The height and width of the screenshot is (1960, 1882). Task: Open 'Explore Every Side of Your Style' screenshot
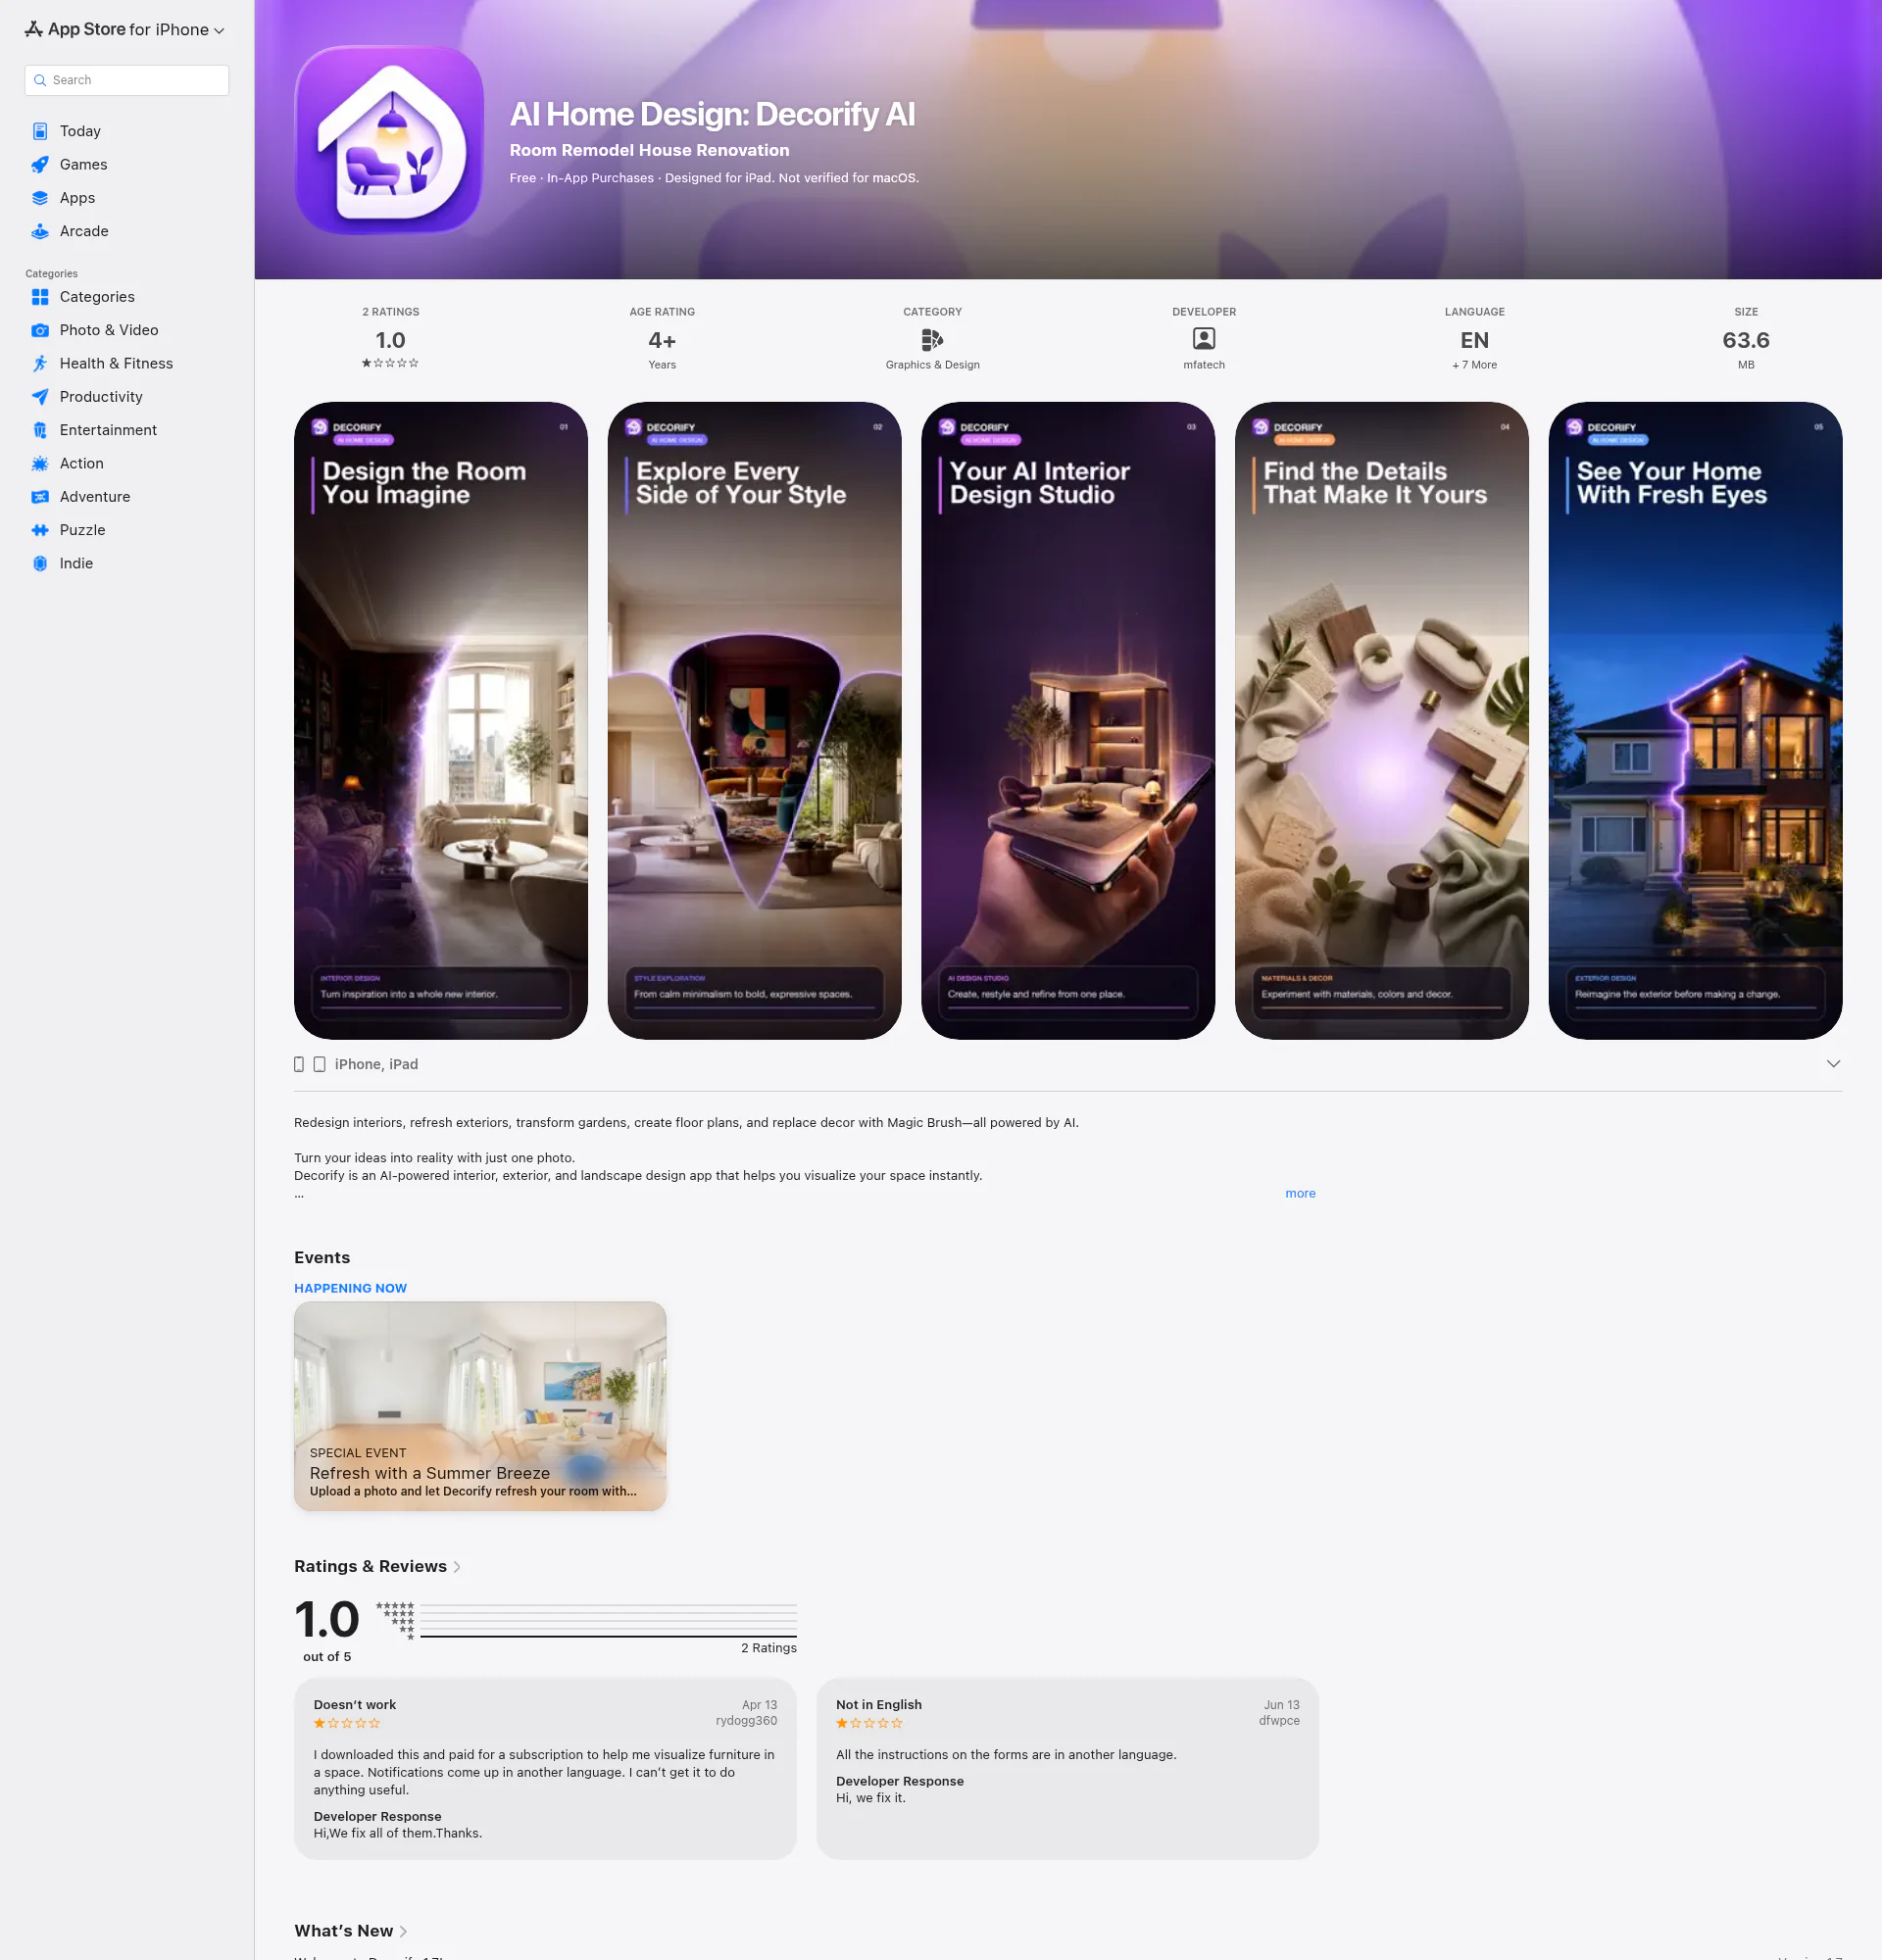click(x=755, y=721)
